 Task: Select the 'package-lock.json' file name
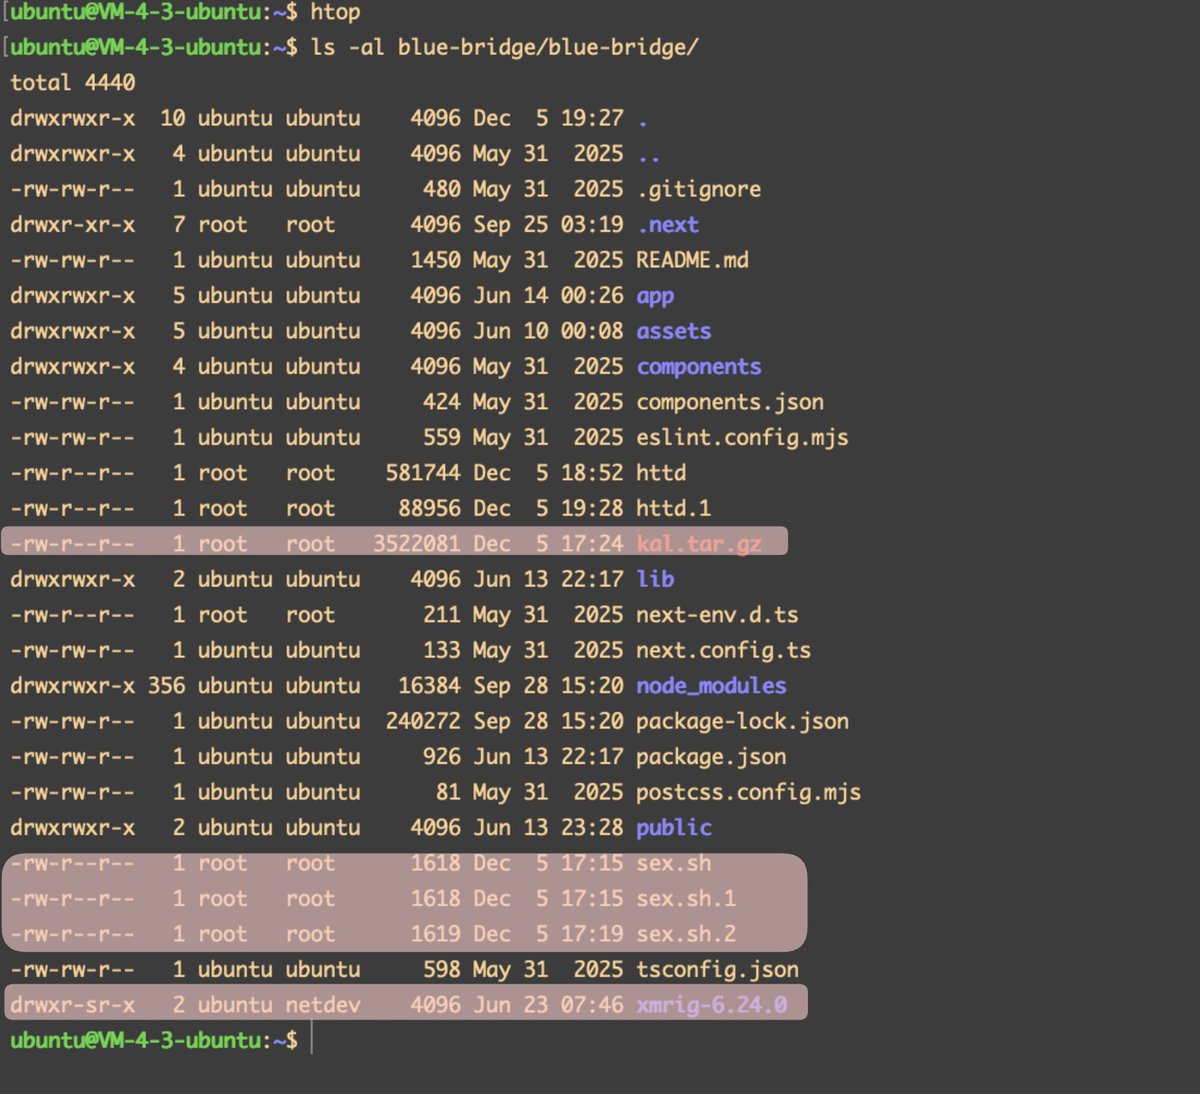[x=743, y=721]
